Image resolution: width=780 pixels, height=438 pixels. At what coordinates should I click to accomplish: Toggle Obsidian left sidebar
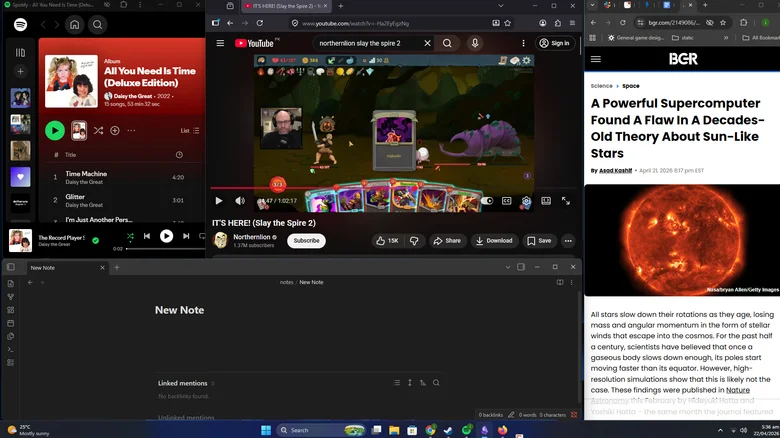(11, 267)
